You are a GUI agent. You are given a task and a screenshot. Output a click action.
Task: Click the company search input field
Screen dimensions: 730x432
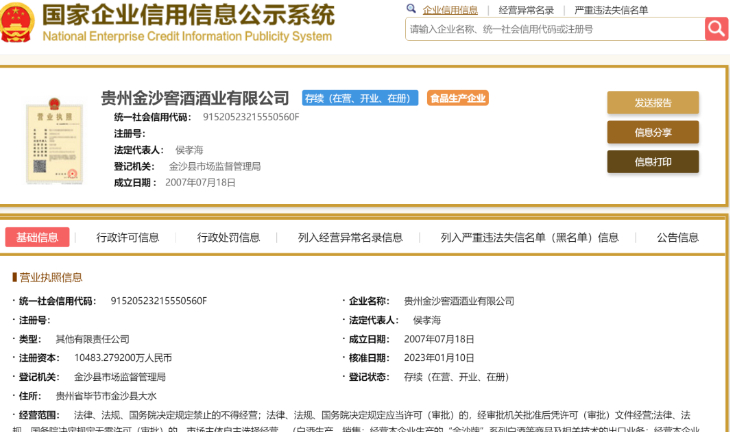[555, 29]
